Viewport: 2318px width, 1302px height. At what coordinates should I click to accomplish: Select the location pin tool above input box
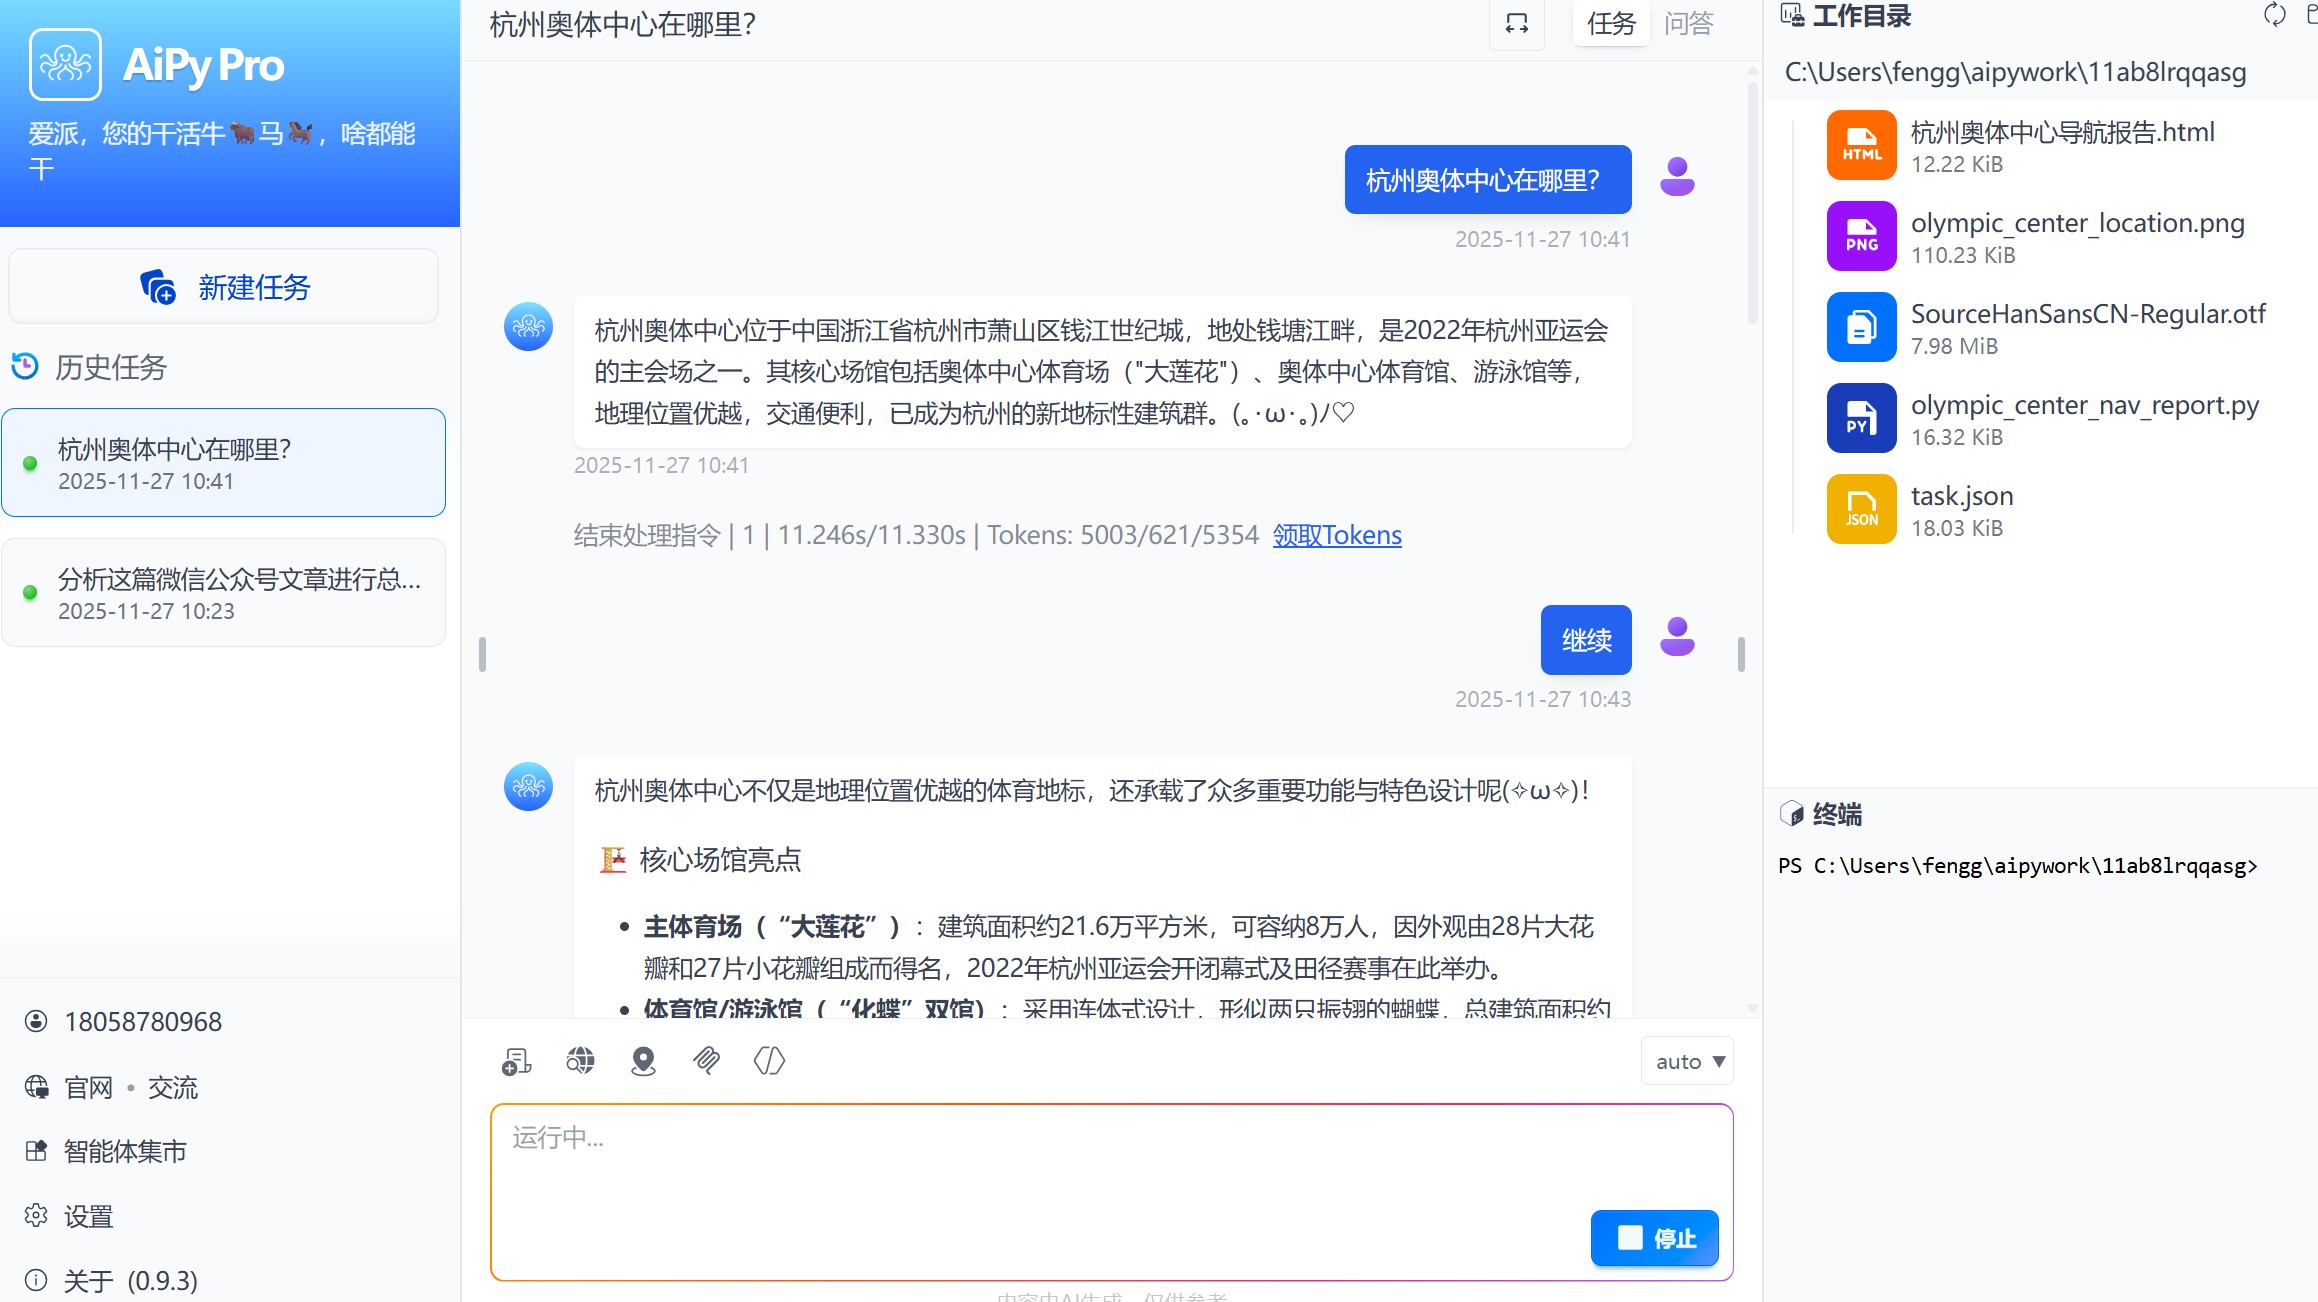point(643,1060)
